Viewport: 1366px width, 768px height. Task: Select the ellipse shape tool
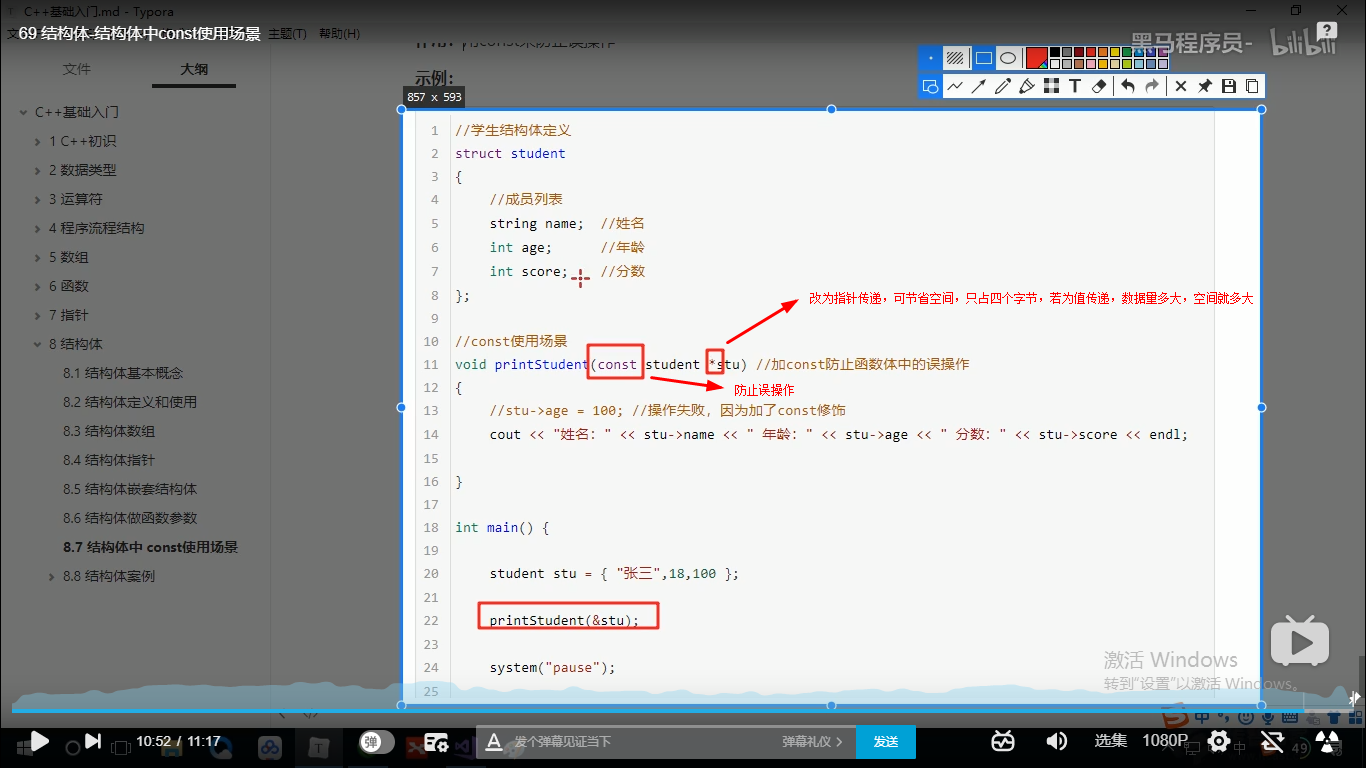point(1008,58)
